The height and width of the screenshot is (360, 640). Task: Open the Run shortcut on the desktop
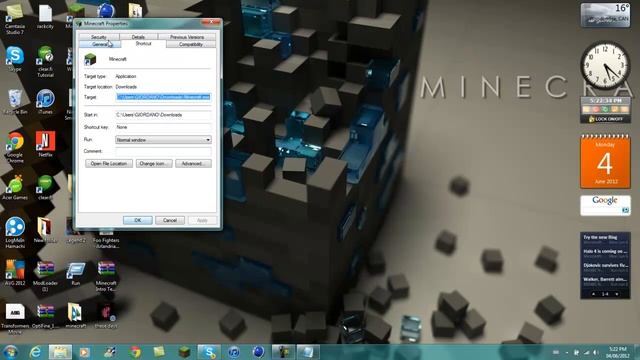76,273
